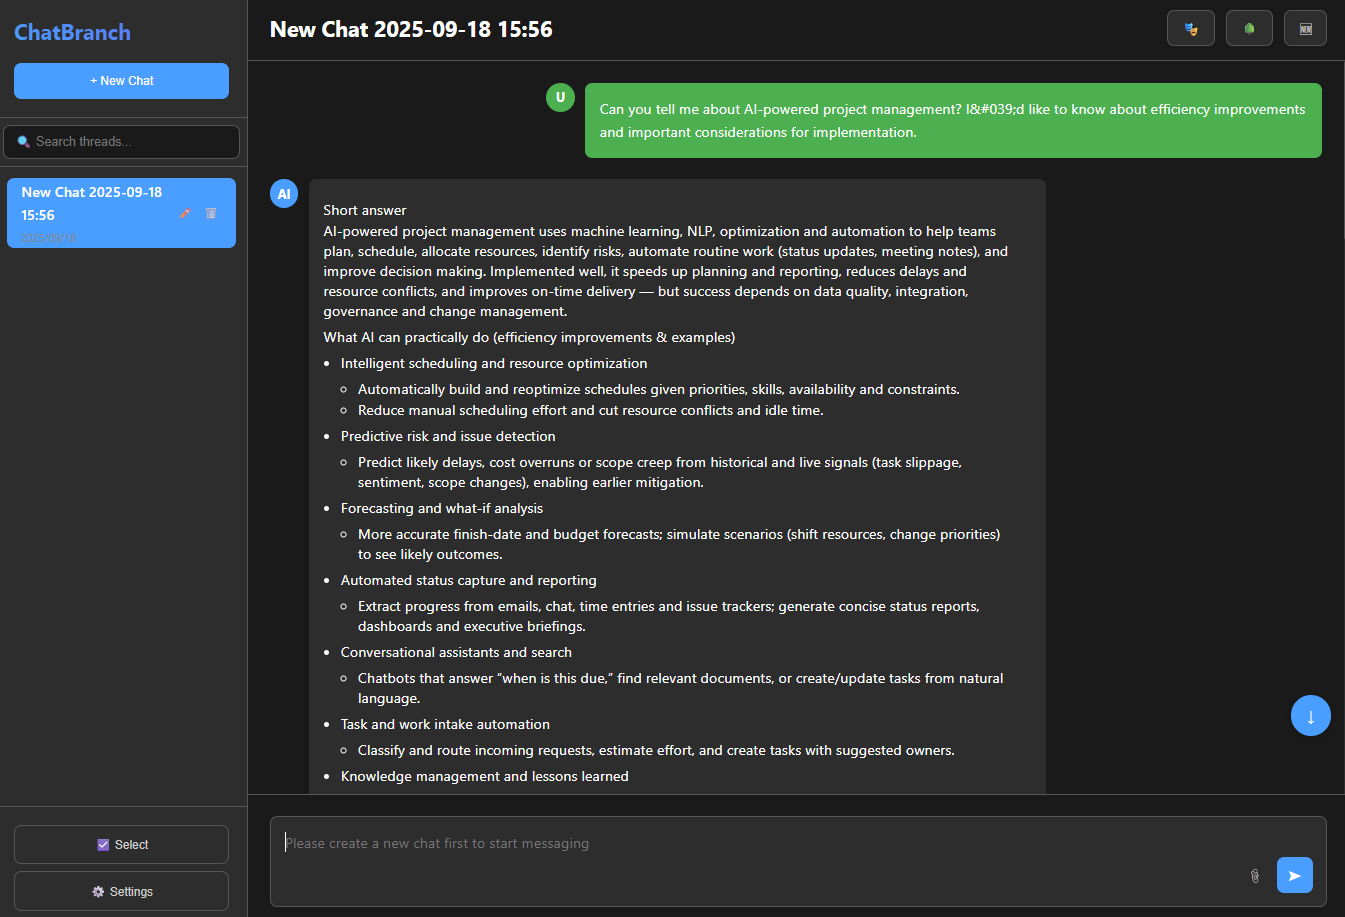Screen dimensions: 1345x917
Task: Click the theater masks persona icon
Action: (x=1190, y=29)
